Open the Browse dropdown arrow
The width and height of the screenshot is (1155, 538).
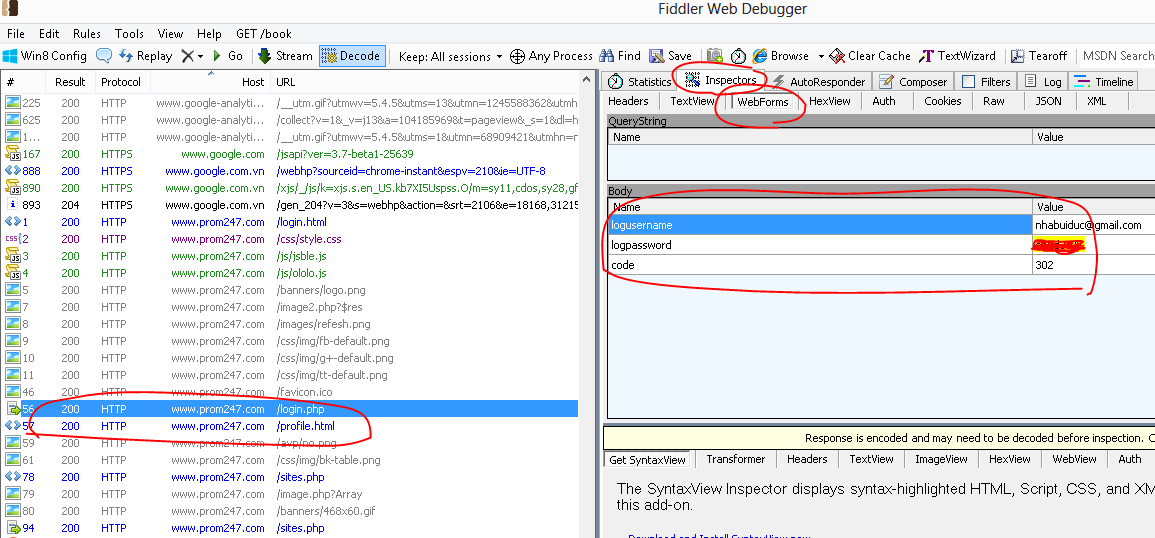(823, 56)
